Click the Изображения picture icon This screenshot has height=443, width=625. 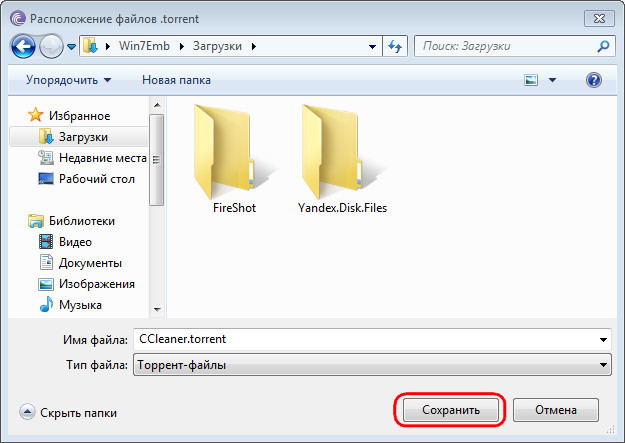(x=46, y=284)
